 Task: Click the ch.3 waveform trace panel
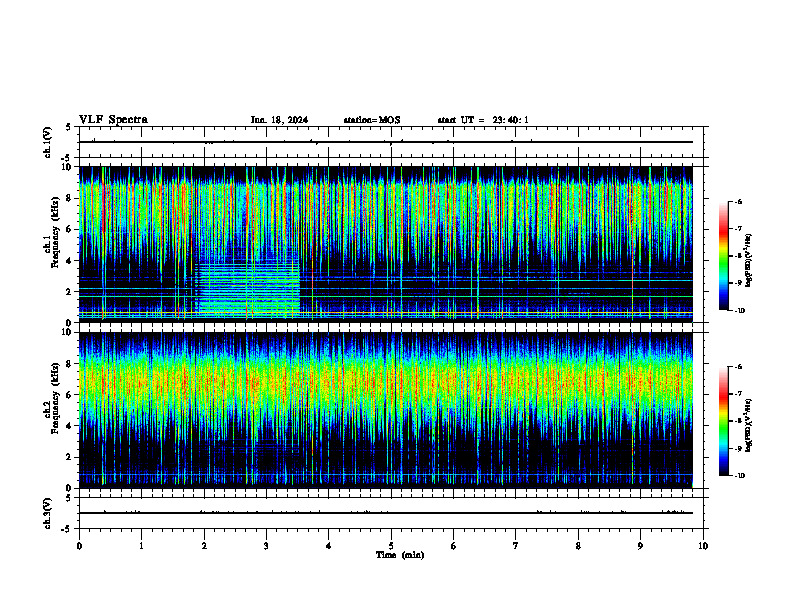(391, 513)
